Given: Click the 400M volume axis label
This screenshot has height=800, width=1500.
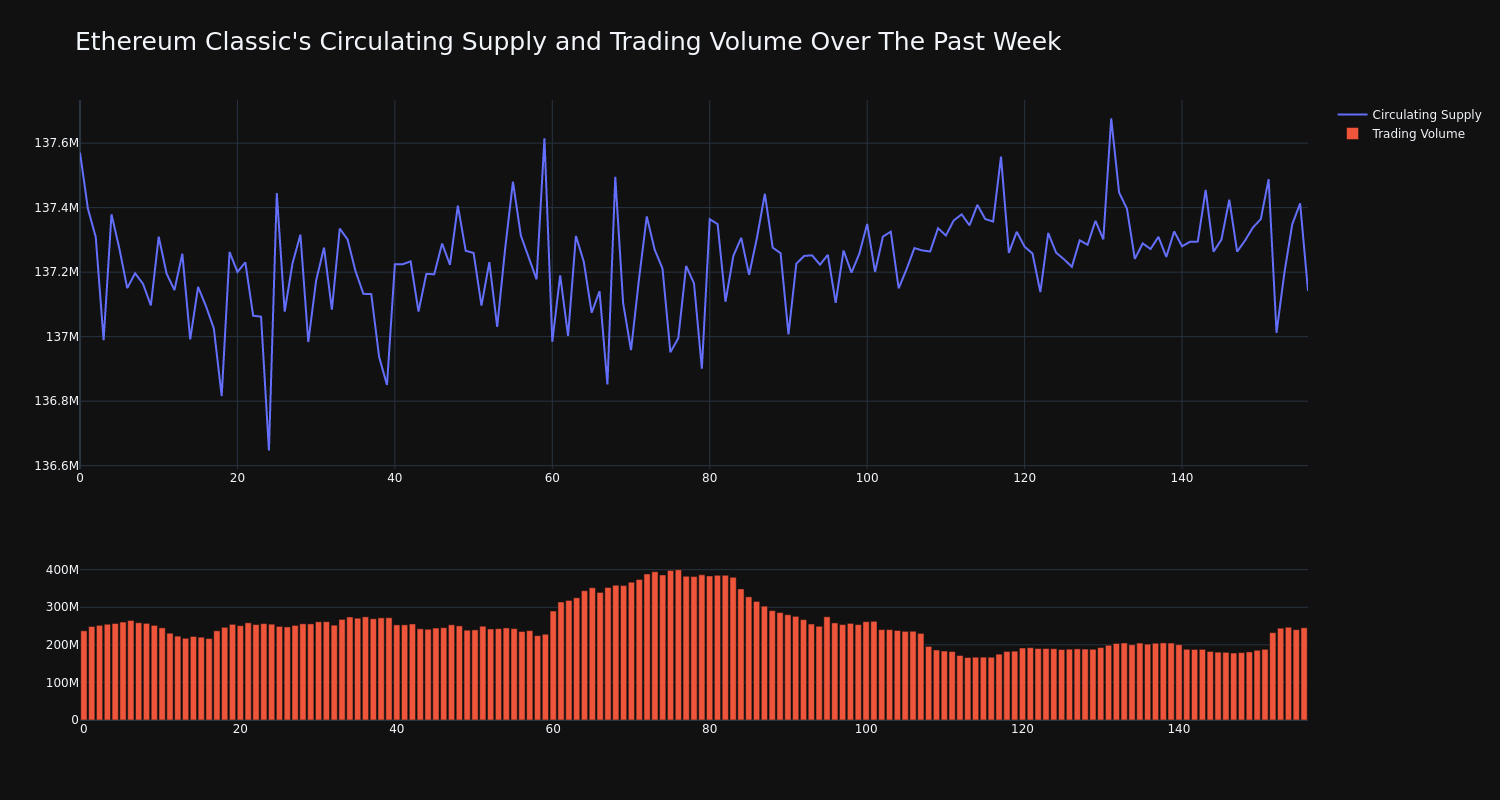Looking at the screenshot, I should tap(62, 570).
